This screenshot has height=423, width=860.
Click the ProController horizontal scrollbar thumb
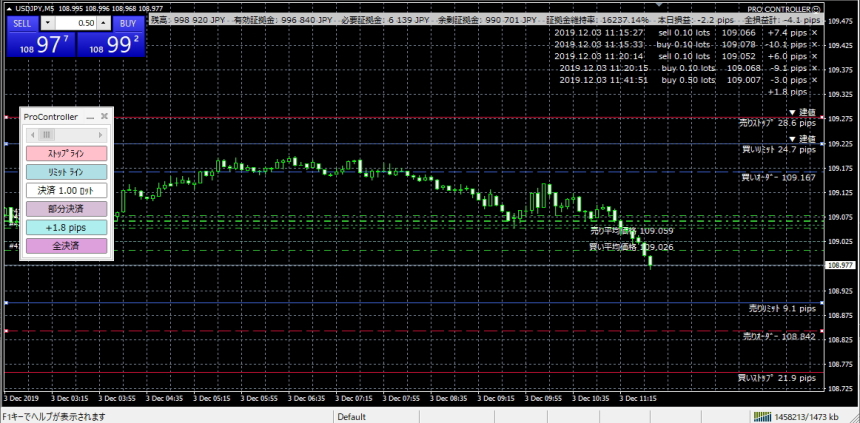[x=46, y=134]
